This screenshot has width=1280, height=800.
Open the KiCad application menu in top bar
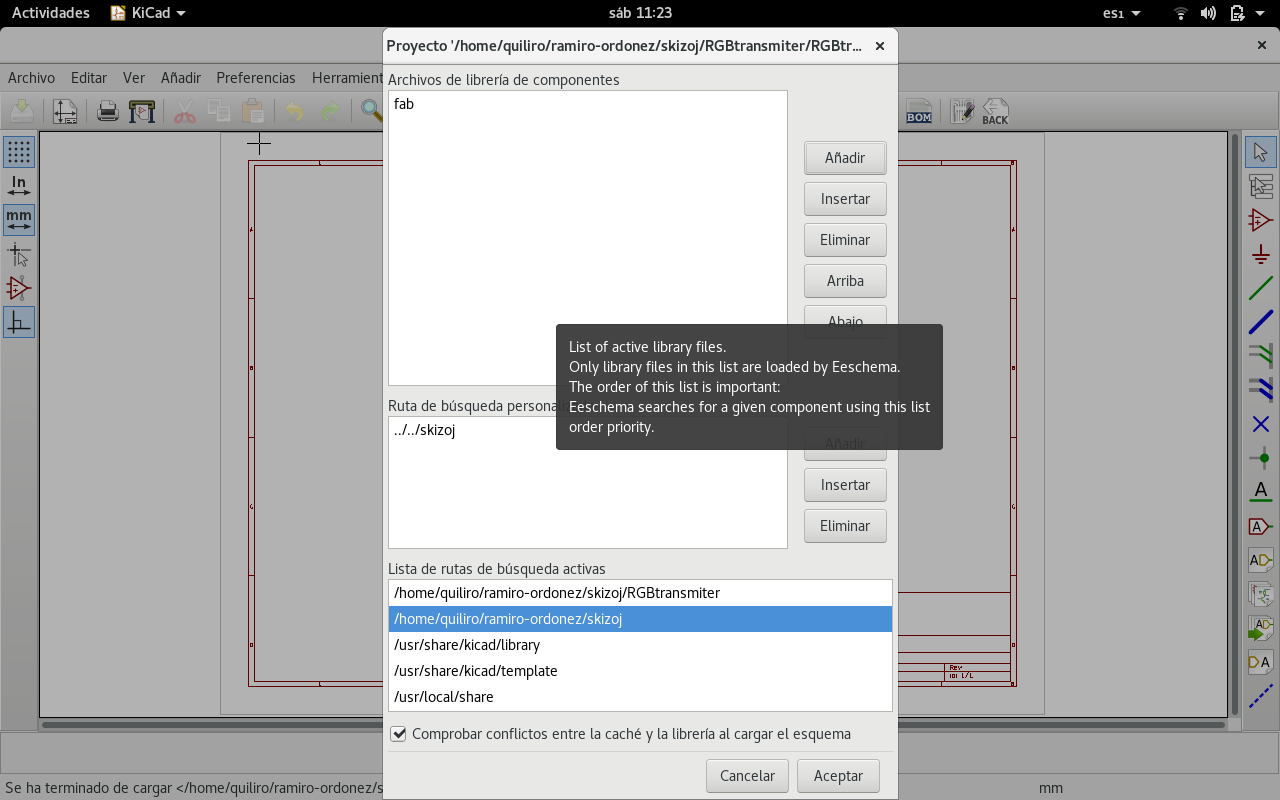tap(148, 13)
